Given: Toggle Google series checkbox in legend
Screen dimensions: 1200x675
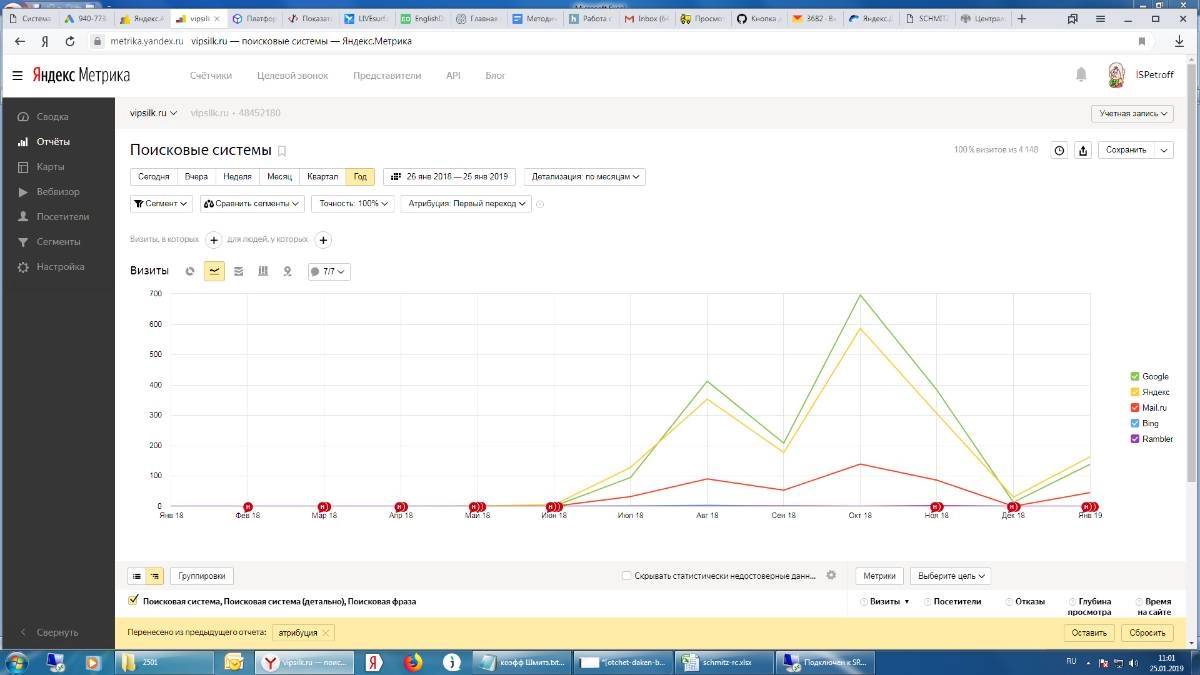Looking at the screenshot, I should pyautogui.click(x=1134, y=377).
